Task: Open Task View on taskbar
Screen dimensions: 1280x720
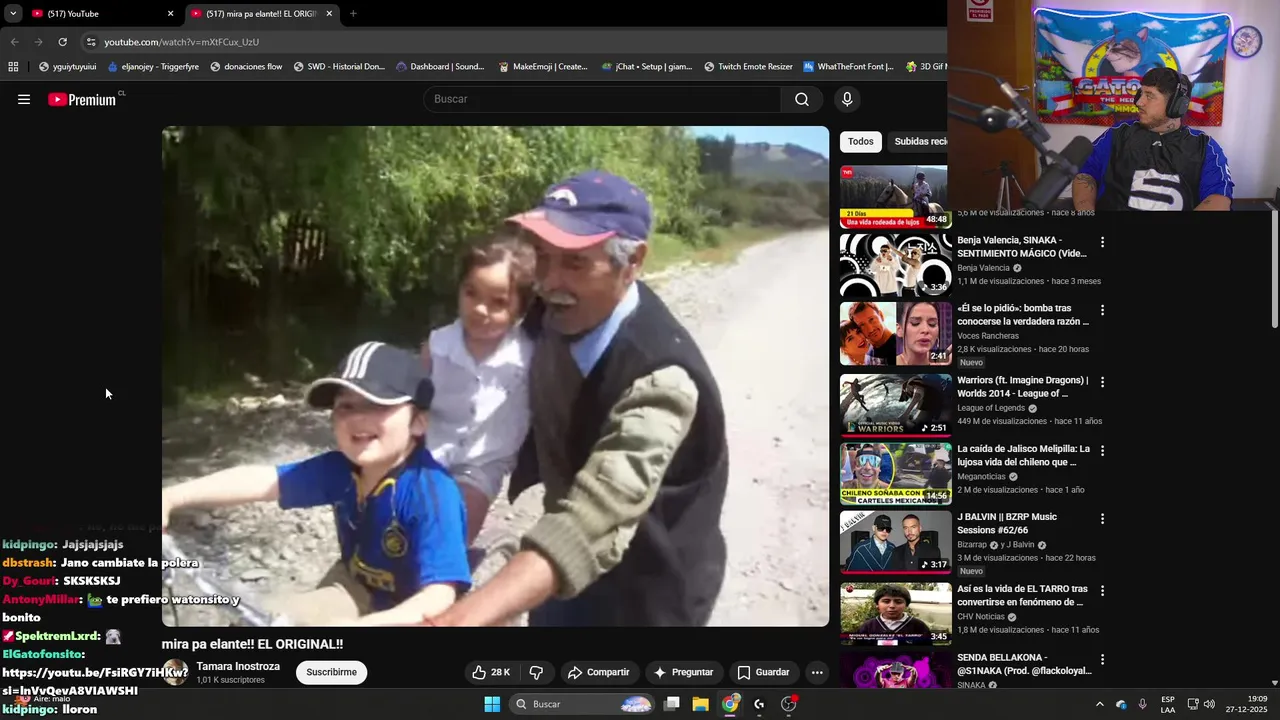Action: [672, 704]
